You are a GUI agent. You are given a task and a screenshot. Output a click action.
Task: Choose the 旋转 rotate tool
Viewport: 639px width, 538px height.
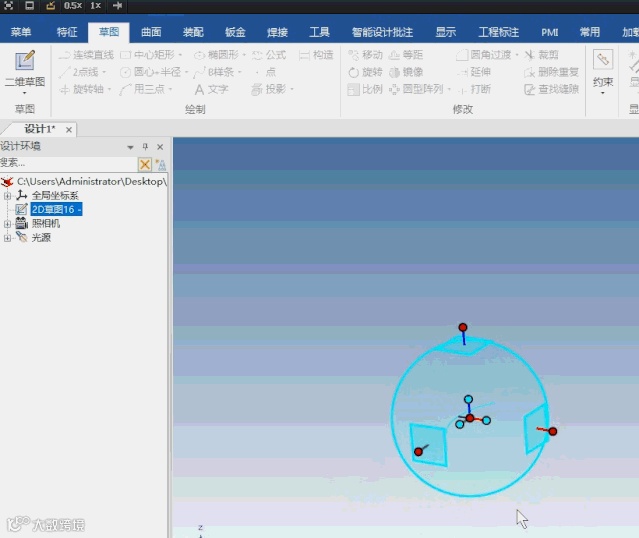pyautogui.click(x=366, y=72)
